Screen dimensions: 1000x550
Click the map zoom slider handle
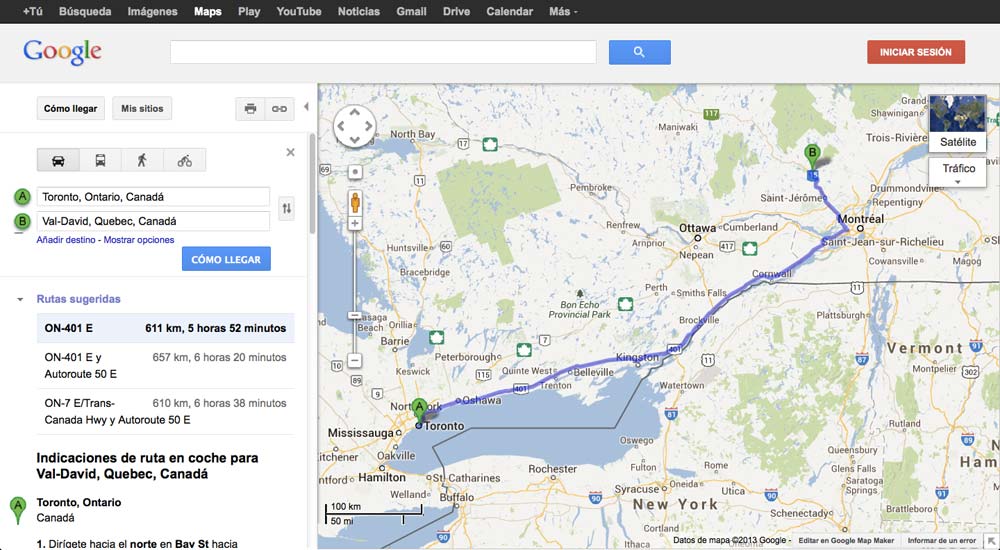coord(355,315)
